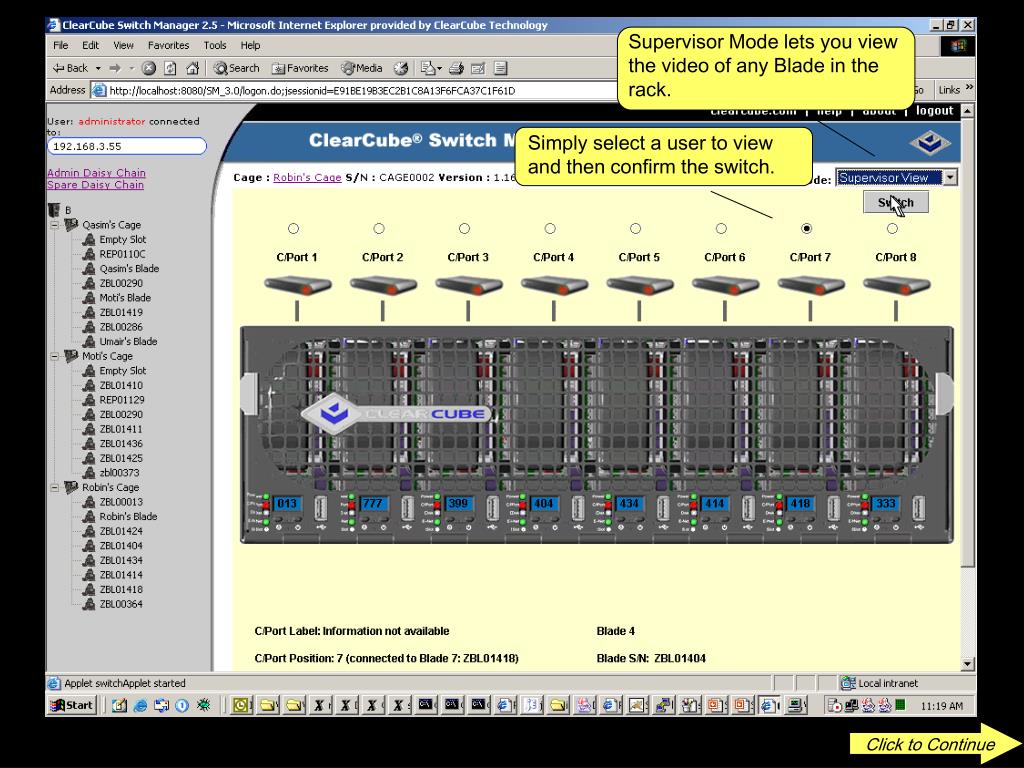Select the C/Port 8 radio button

click(x=892, y=229)
